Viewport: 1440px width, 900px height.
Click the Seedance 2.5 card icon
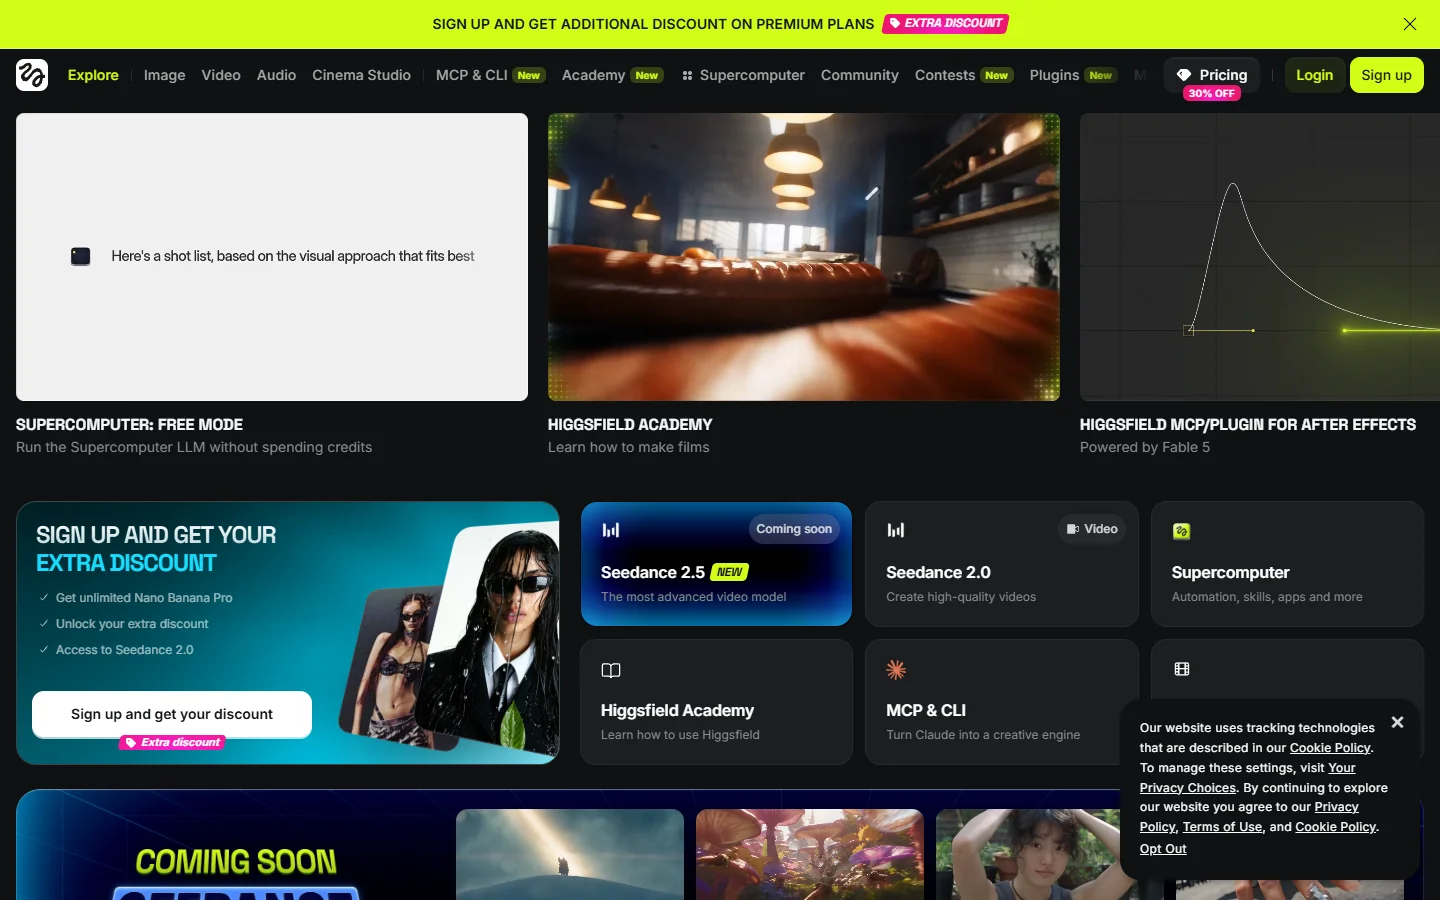point(611,530)
